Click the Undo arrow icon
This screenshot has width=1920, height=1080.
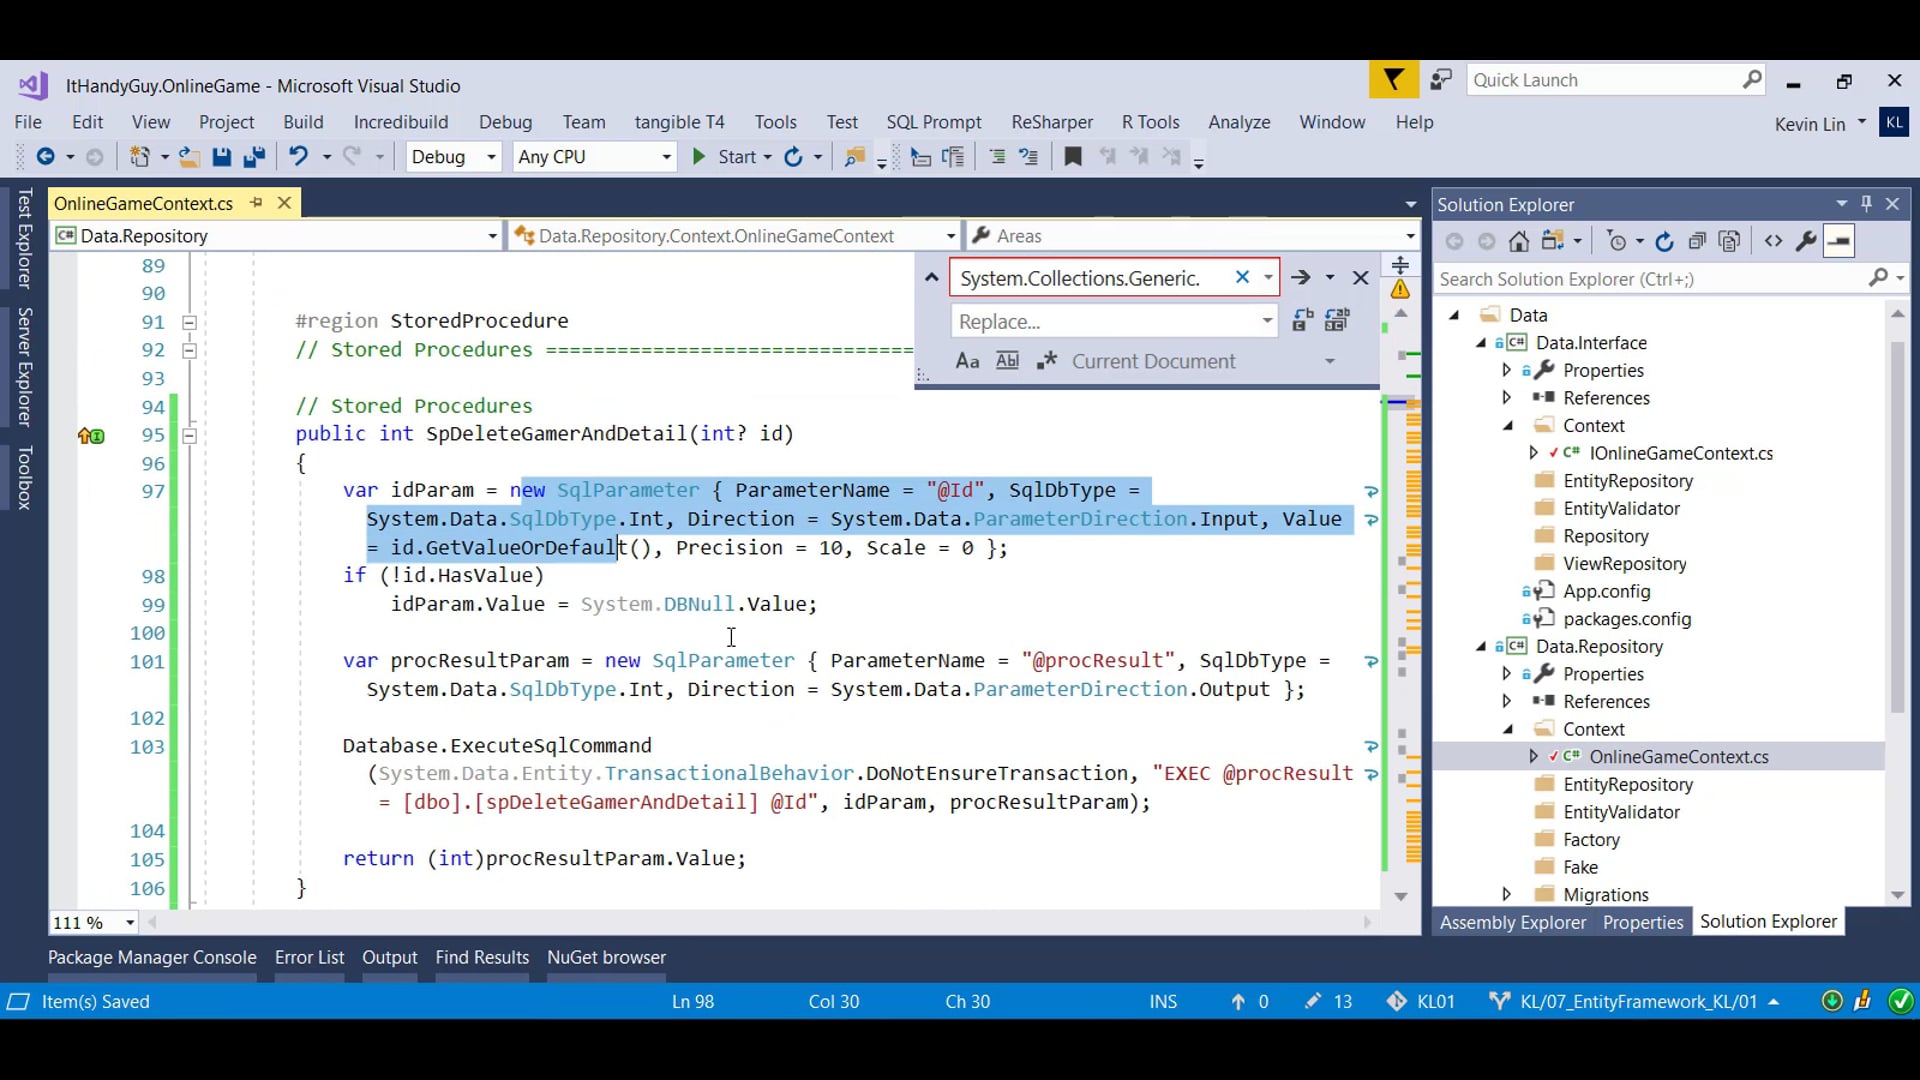tap(298, 157)
